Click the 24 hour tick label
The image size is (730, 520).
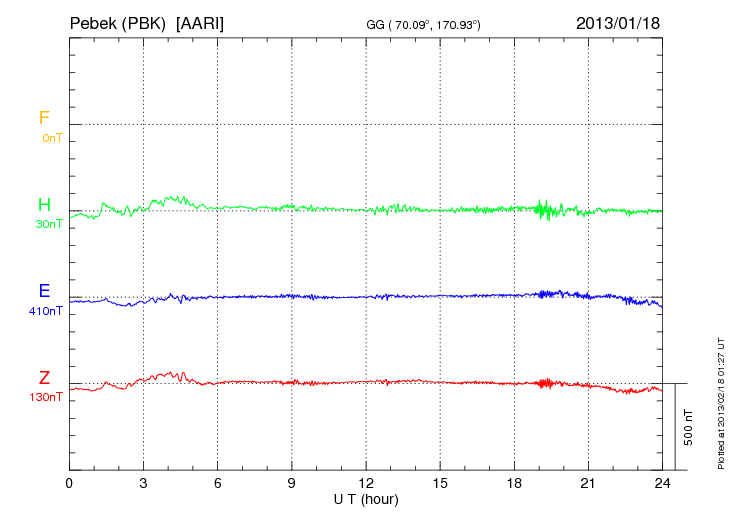pyautogui.click(x=662, y=483)
